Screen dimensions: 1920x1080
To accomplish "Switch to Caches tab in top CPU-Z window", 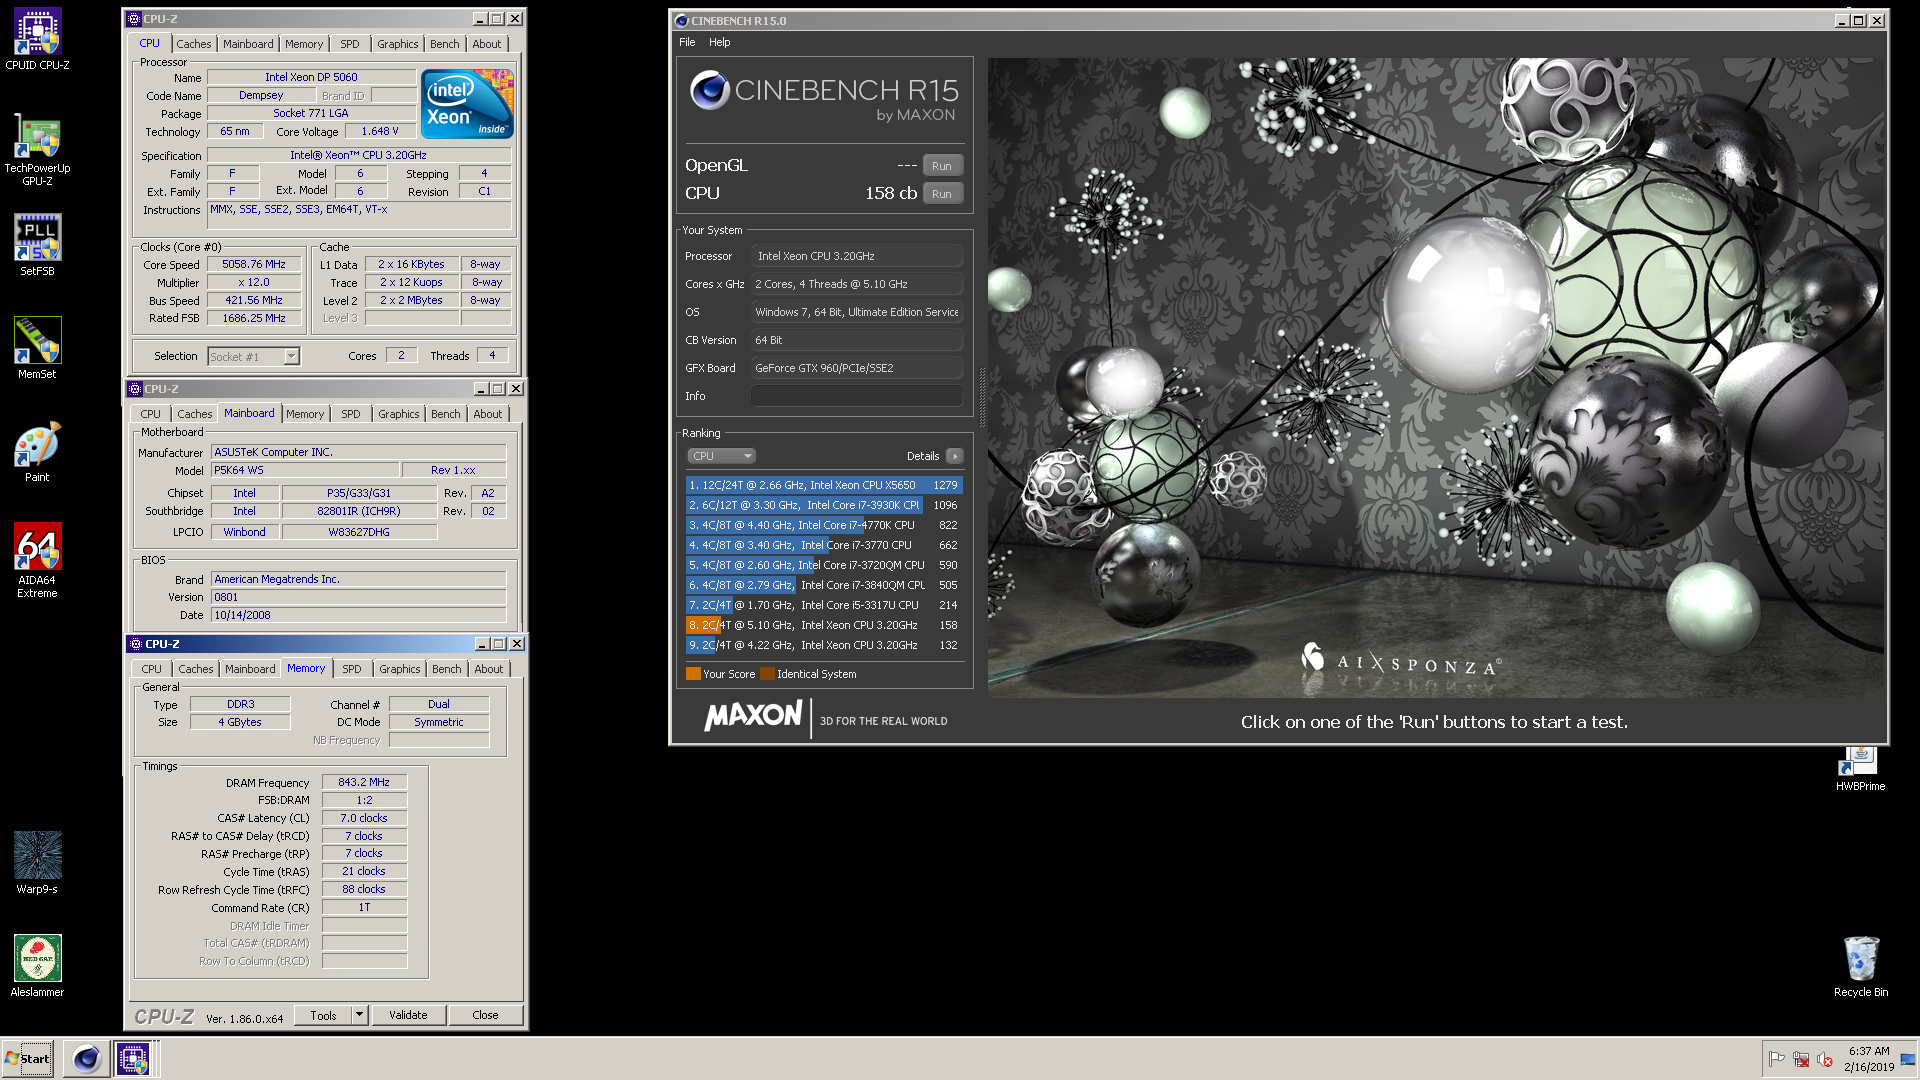I will point(194,44).
